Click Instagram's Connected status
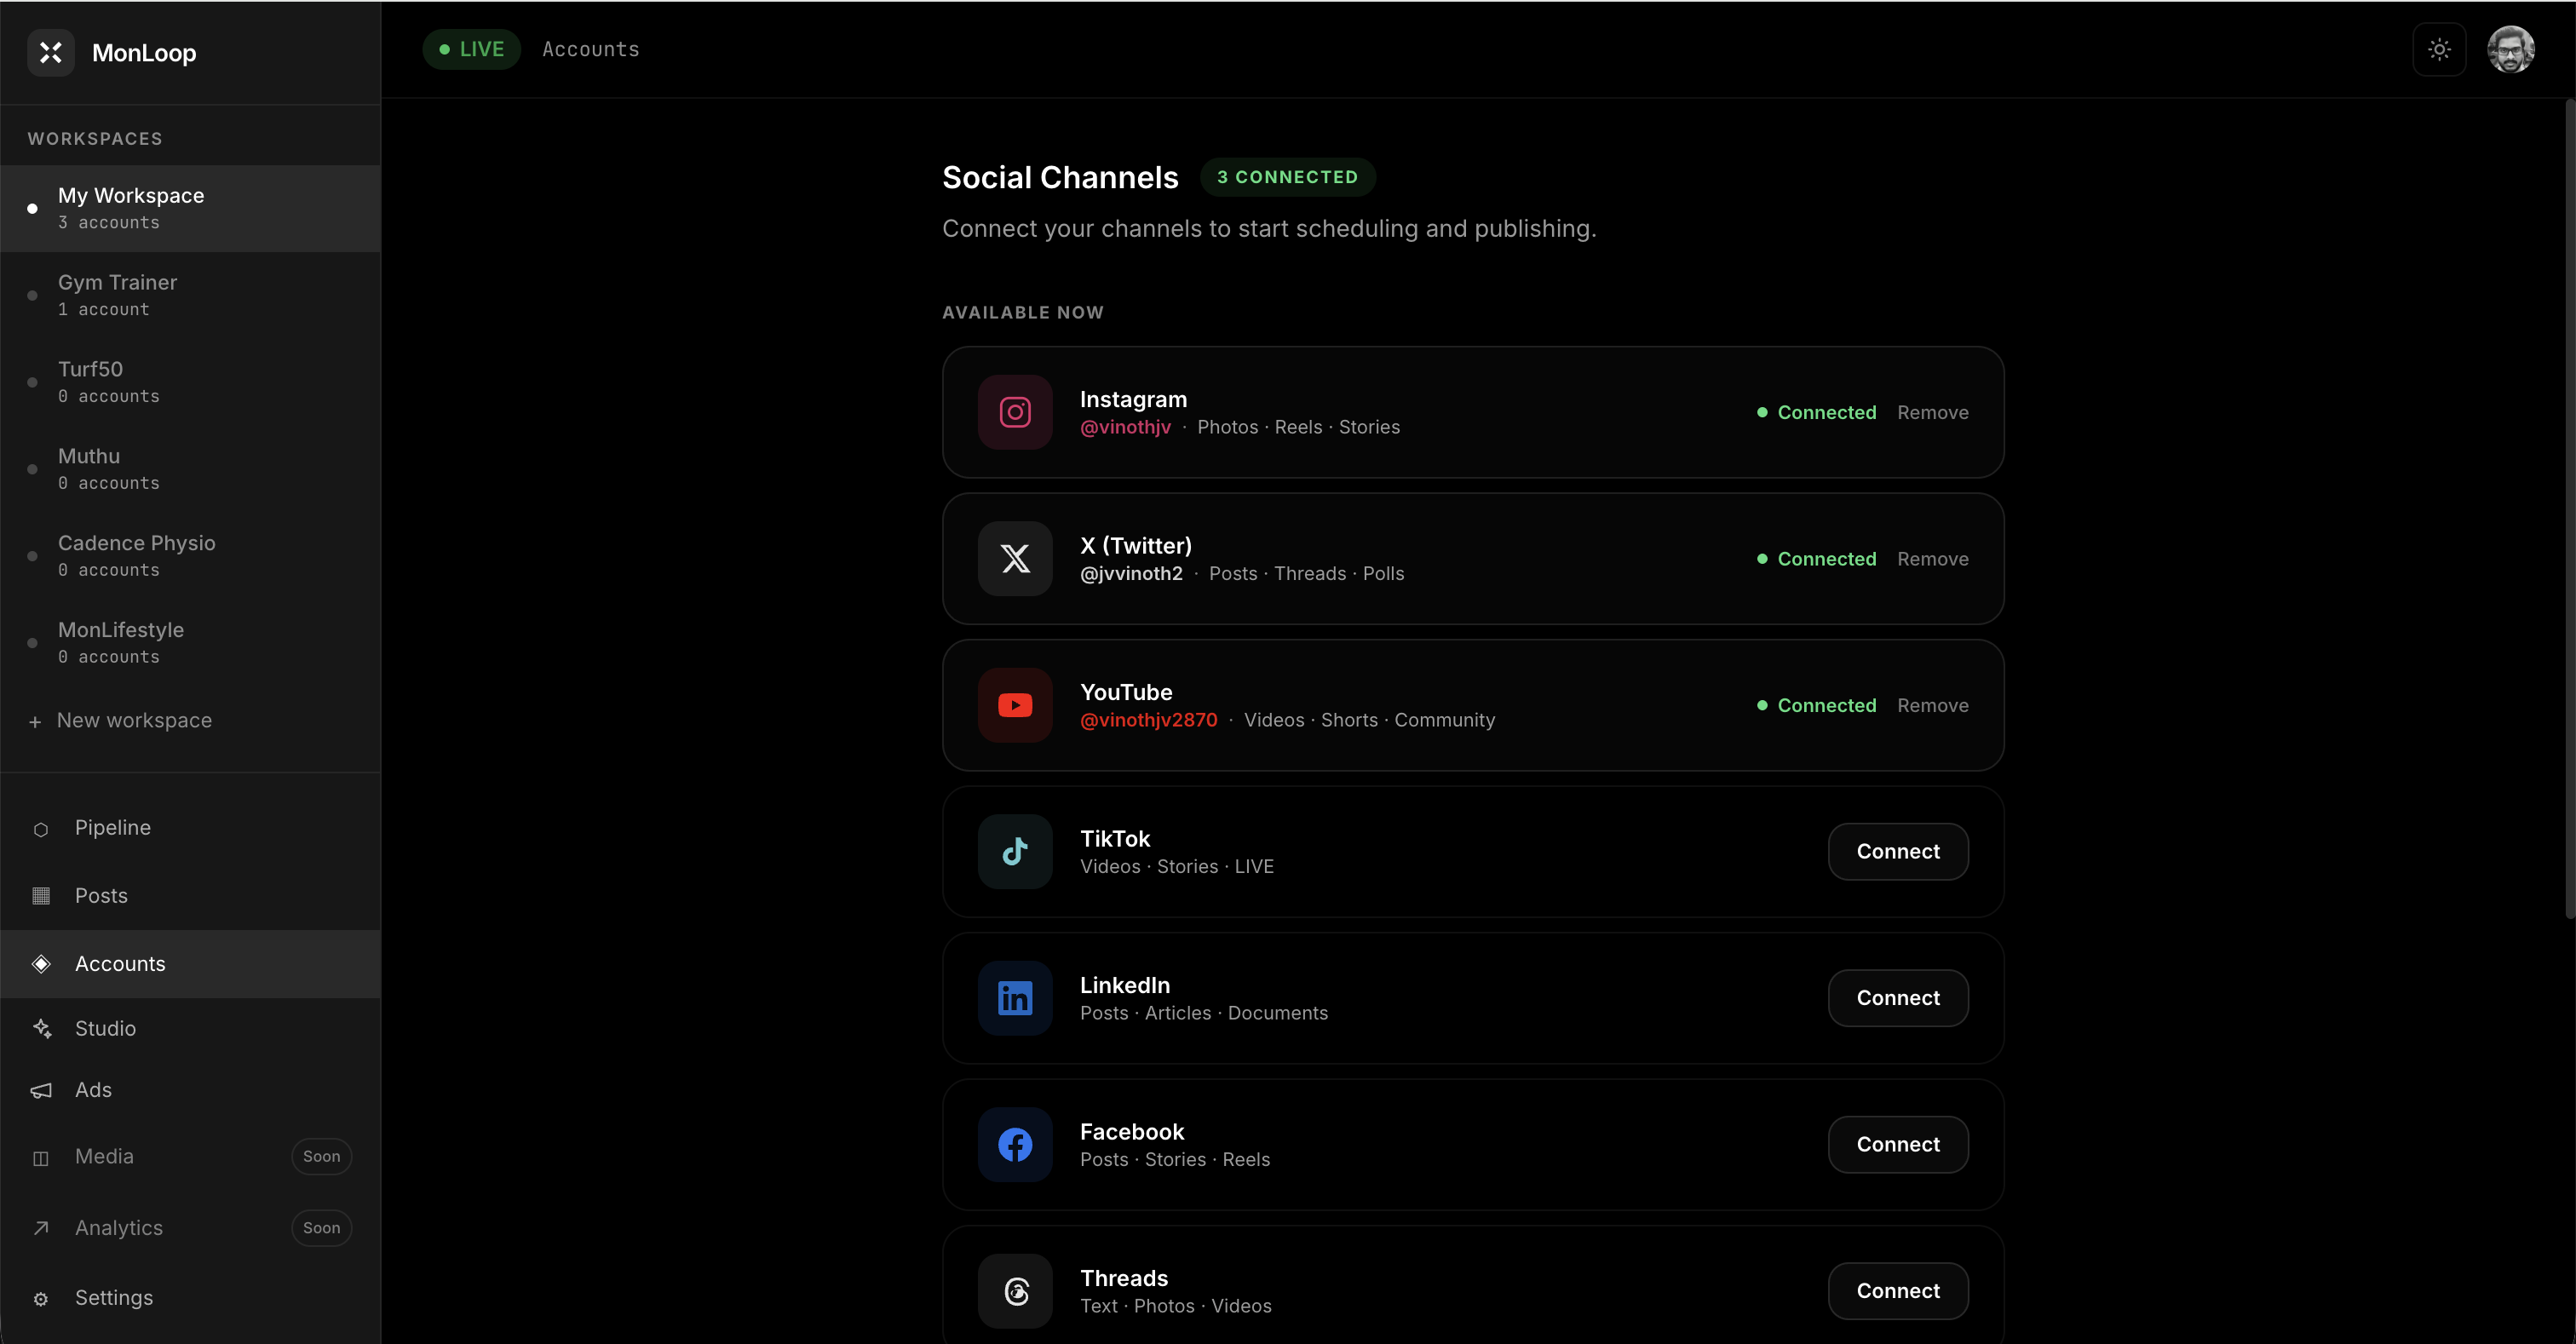Viewport: 2576px width, 1344px height. click(x=1816, y=413)
